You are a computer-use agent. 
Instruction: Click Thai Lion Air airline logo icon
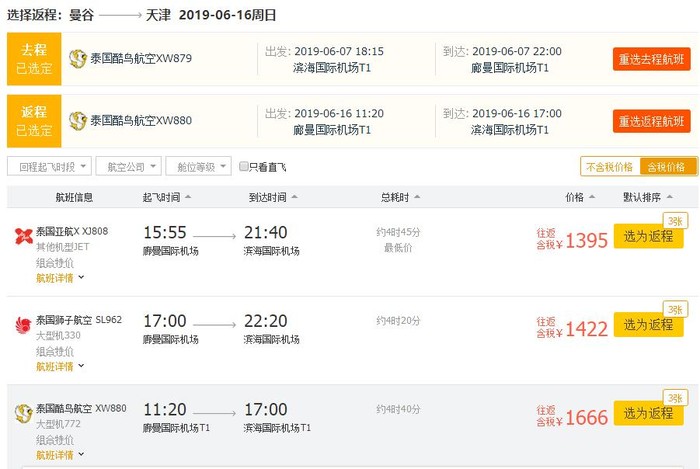pos(23,326)
